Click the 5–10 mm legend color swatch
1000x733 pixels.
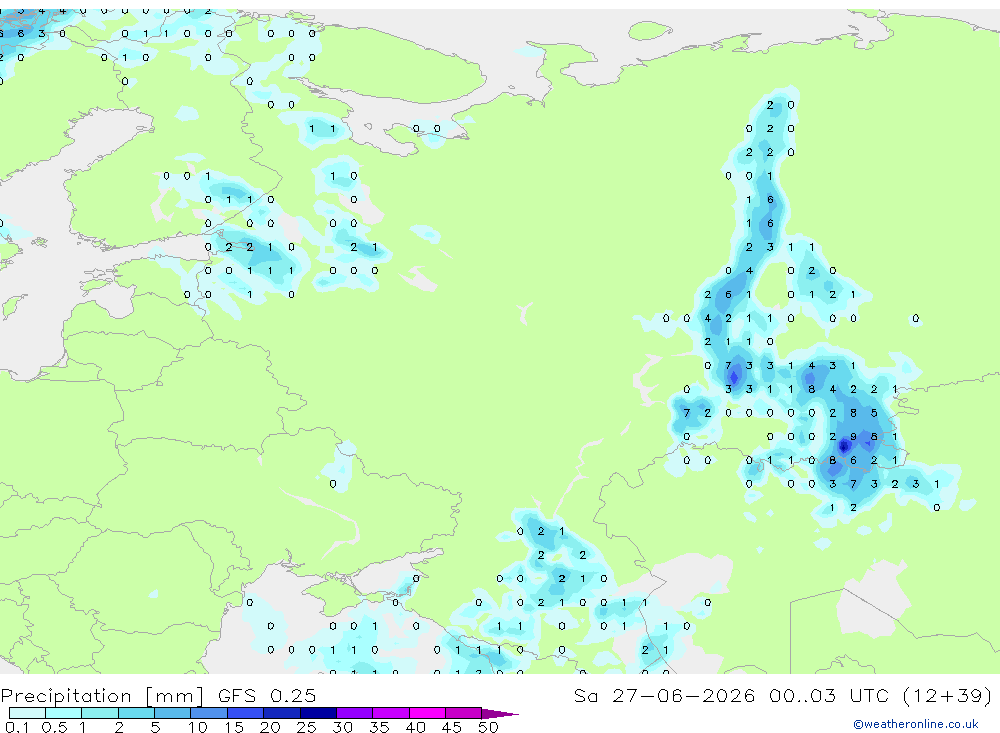pyautogui.click(x=173, y=713)
